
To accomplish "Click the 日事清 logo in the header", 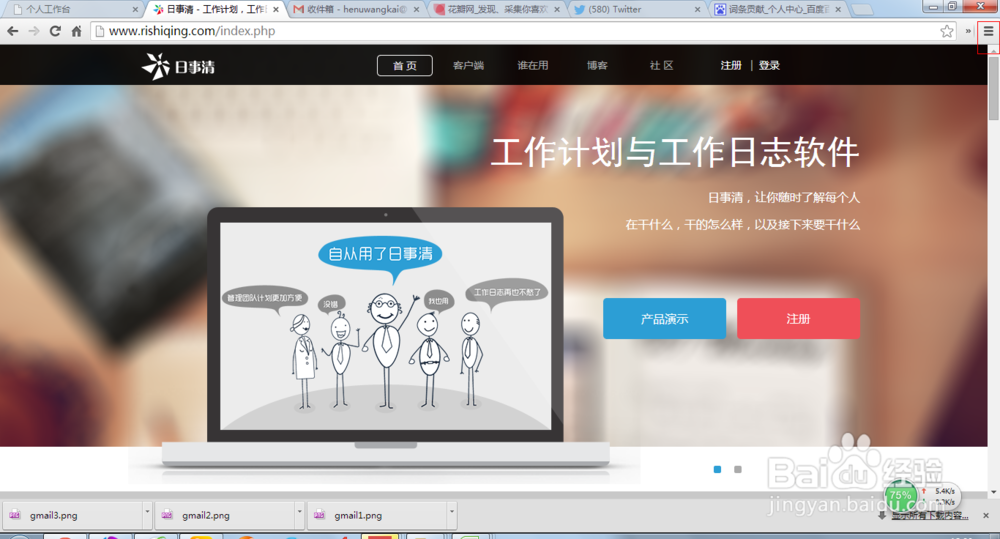I will [x=178, y=66].
